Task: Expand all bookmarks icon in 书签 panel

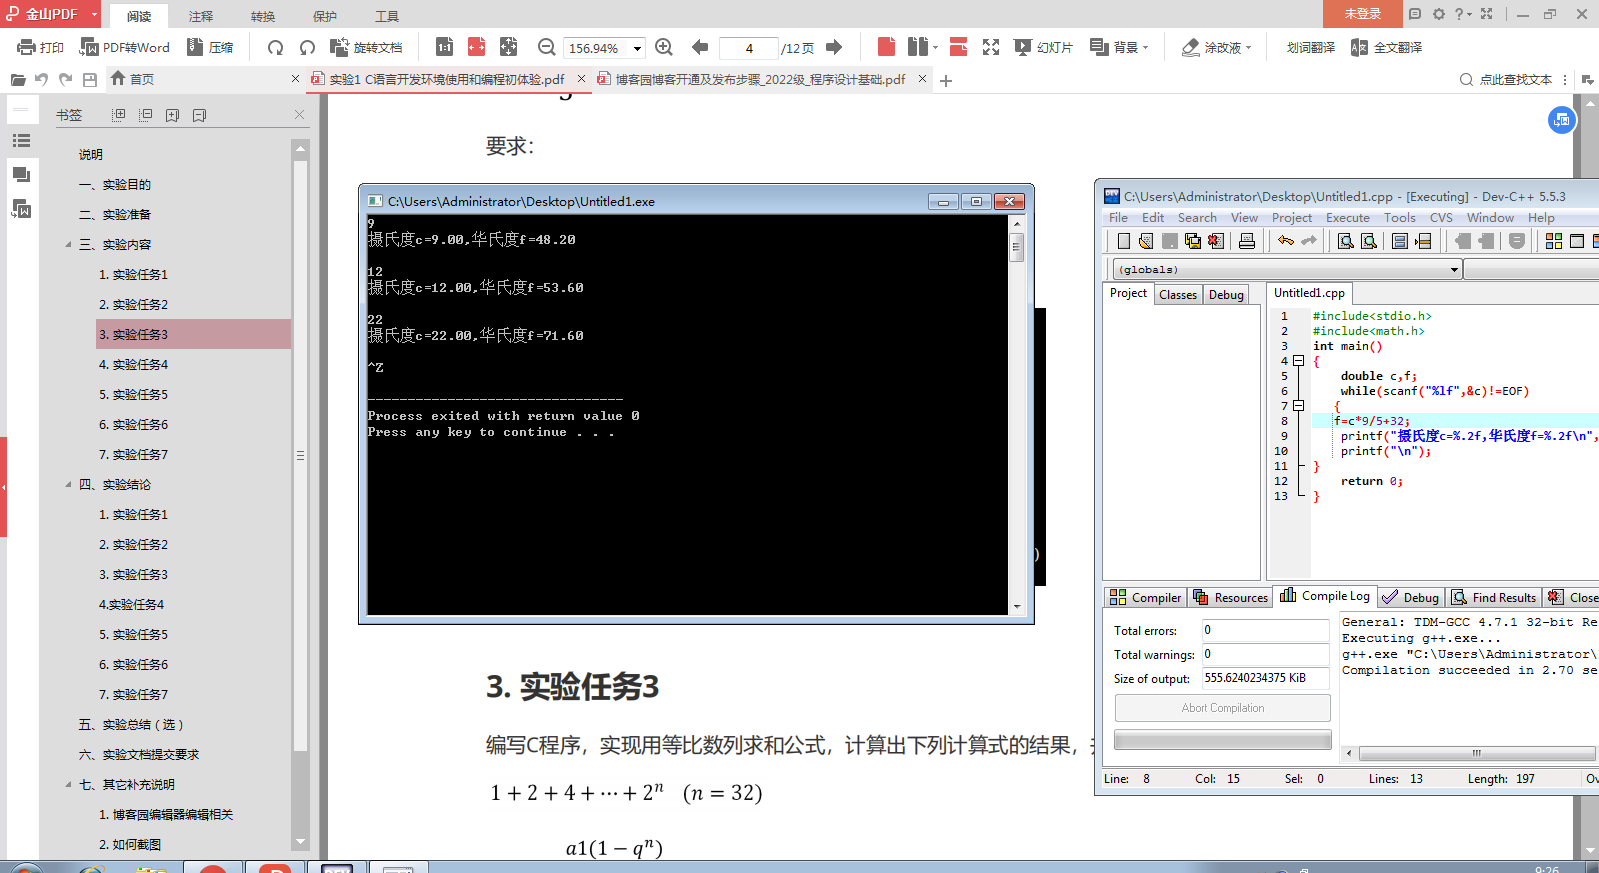Action: coord(119,115)
